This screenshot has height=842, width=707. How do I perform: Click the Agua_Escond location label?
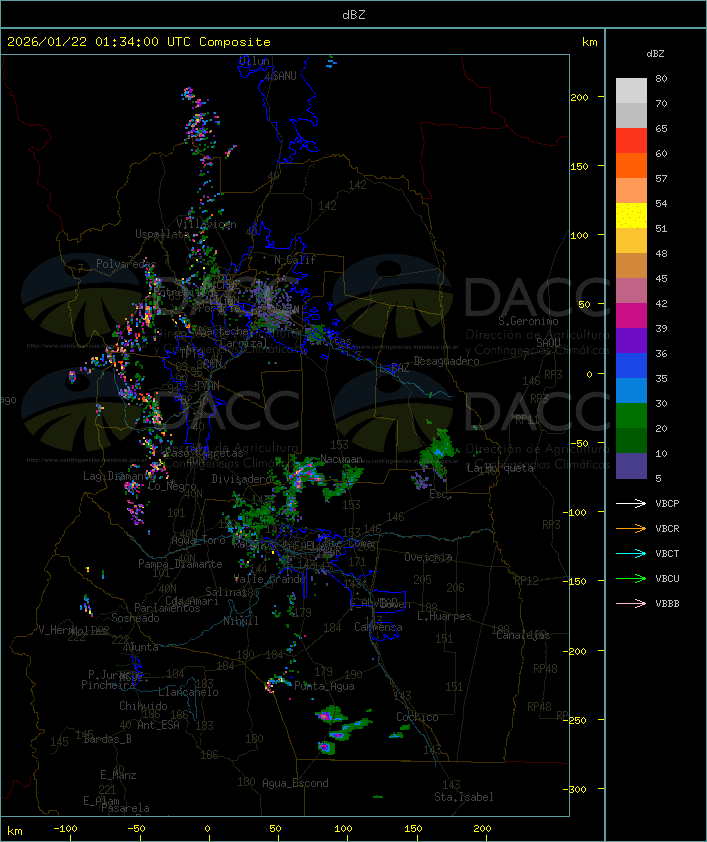pyautogui.click(x=295, y=783)
